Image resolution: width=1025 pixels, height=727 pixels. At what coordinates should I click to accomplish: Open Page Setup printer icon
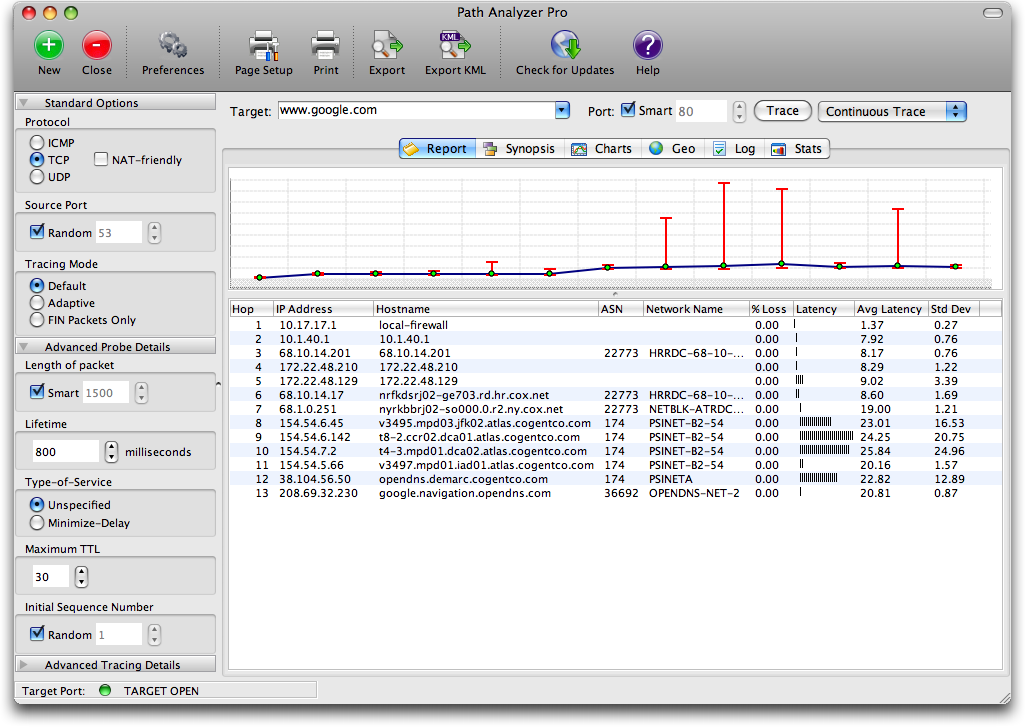coord(263,46)
